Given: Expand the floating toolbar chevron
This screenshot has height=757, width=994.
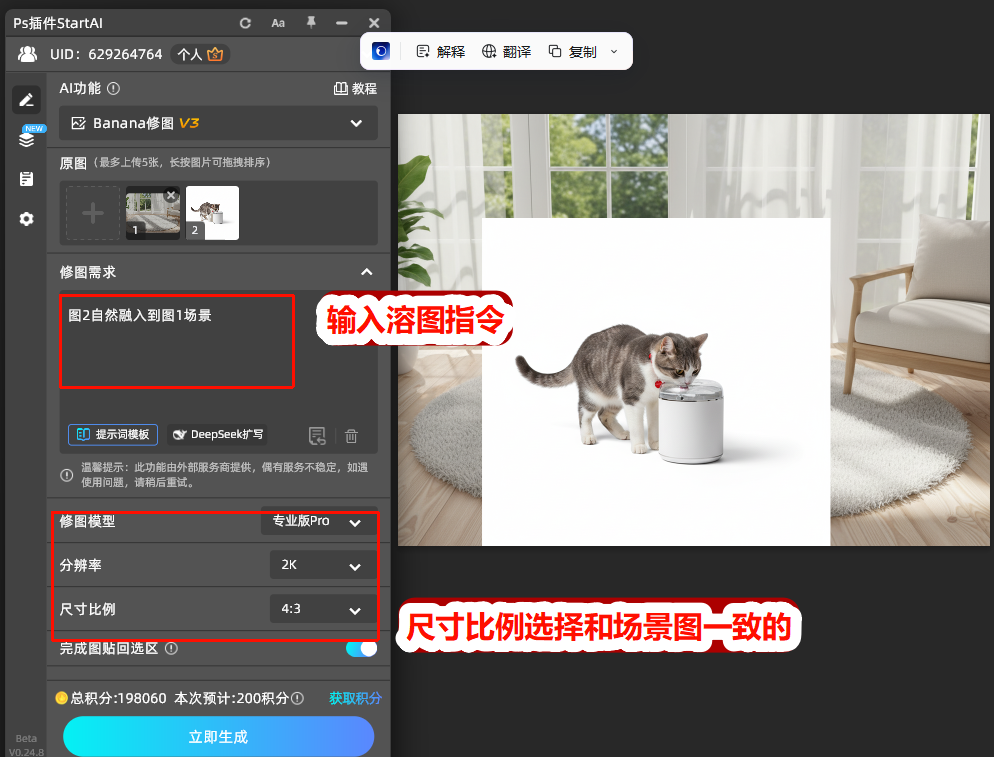Looking at the screenshot, I should pos(614,51).
